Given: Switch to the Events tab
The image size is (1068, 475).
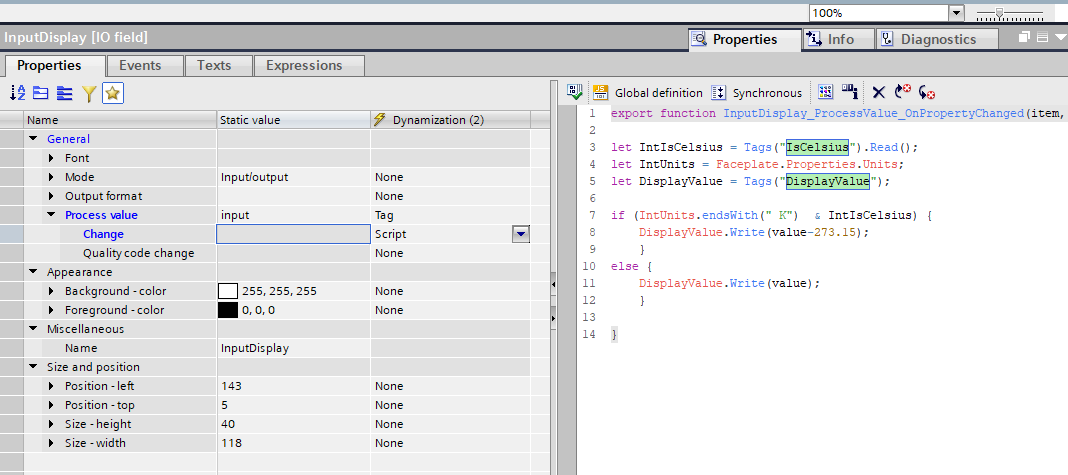Looking at the screenshot, I should (140, 66).
